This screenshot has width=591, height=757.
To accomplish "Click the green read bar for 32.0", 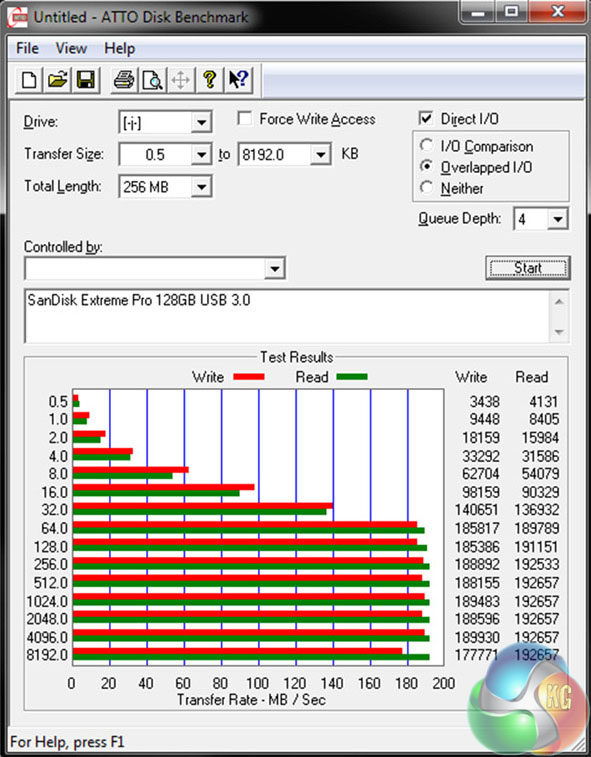I will point(199,512).
